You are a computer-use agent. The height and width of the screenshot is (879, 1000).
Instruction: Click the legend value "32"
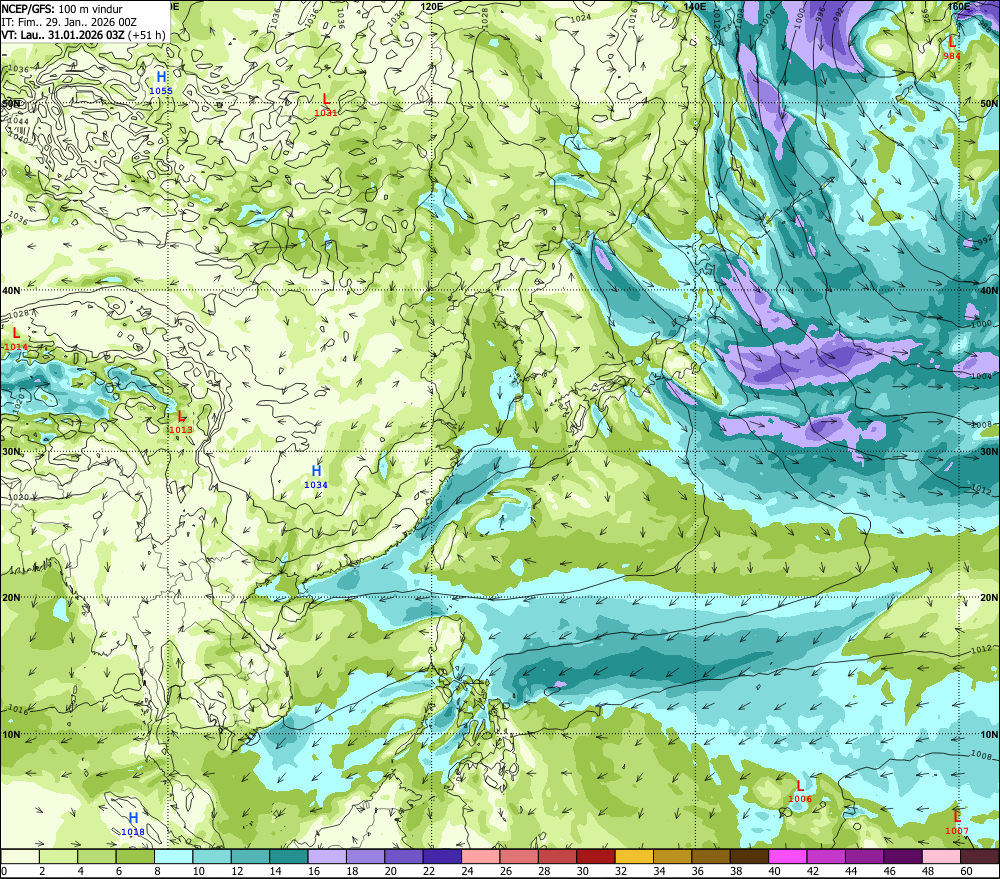[x=621, y=871]
